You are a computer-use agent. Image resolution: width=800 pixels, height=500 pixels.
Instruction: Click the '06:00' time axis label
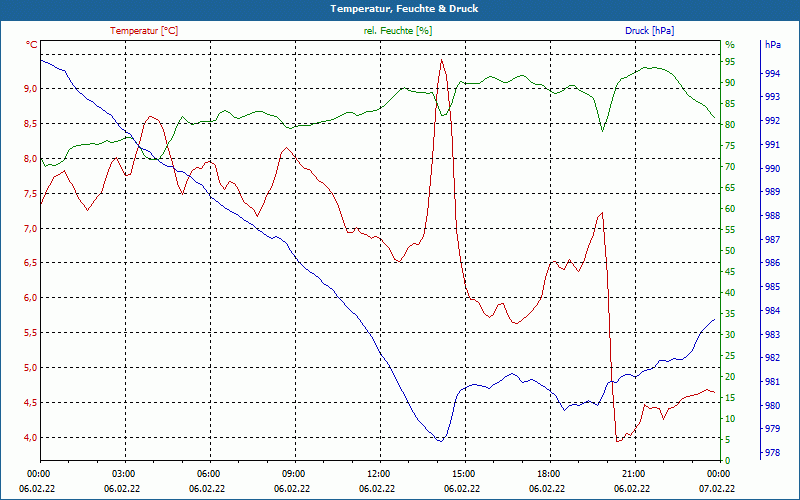[207, 474]
